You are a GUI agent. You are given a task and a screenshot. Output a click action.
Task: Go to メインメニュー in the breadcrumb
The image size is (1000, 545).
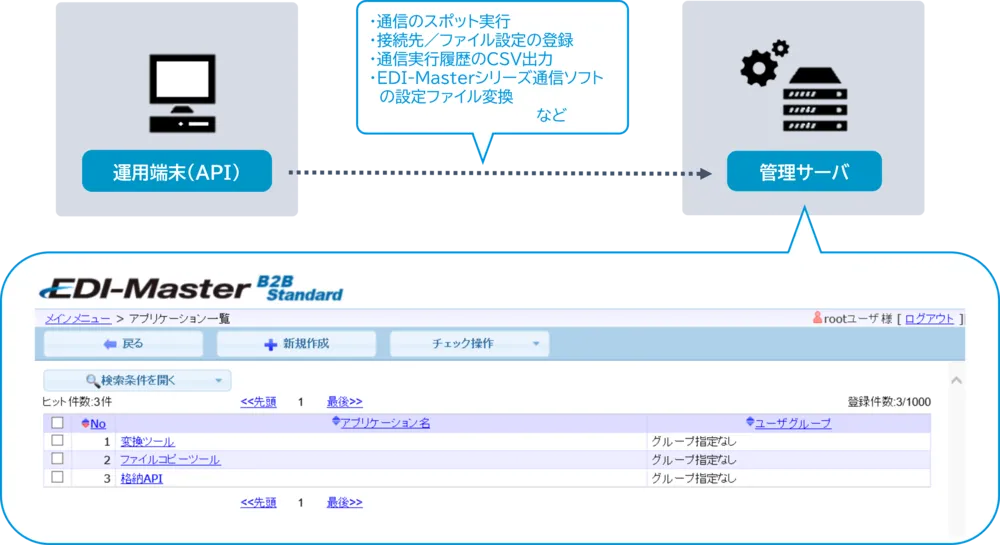(x=78, y=319)
